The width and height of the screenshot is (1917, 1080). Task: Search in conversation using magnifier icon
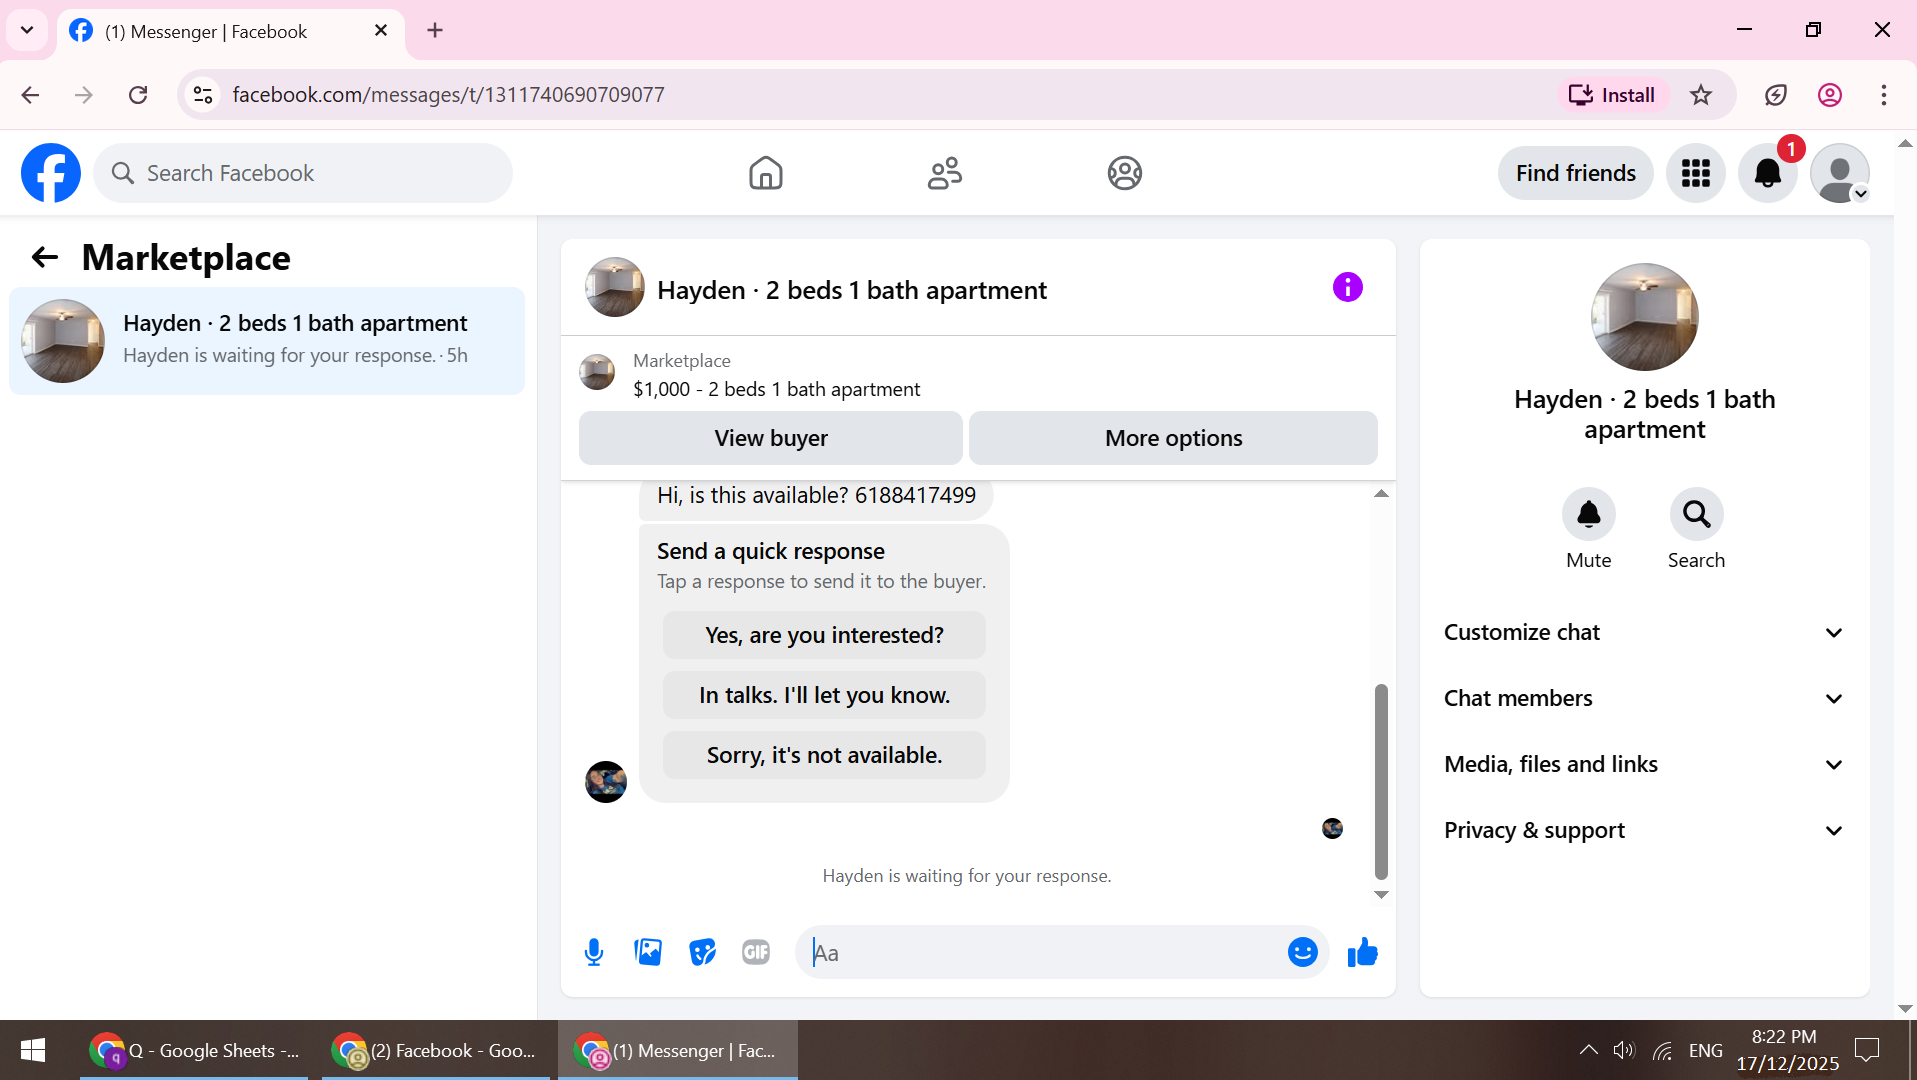coord(1697,514)
